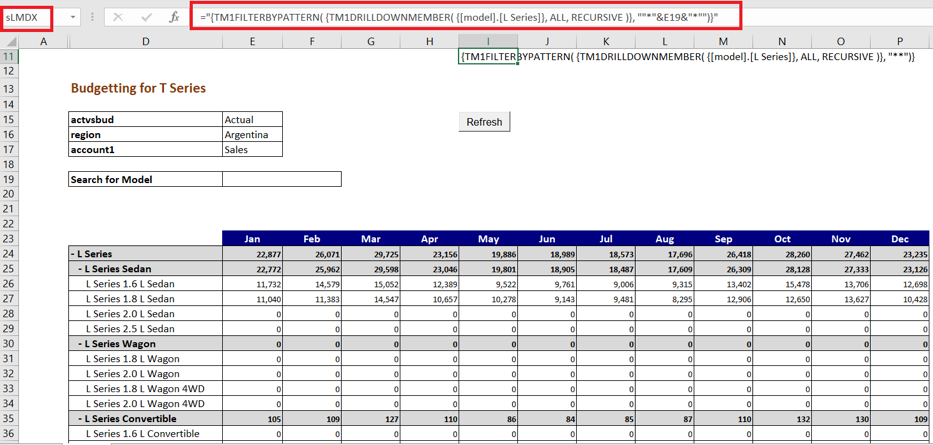The height and width of the screenshot is (445, 933).
Task: Open the Name Box dropdown arrow
Action: [x=73, y=18]
